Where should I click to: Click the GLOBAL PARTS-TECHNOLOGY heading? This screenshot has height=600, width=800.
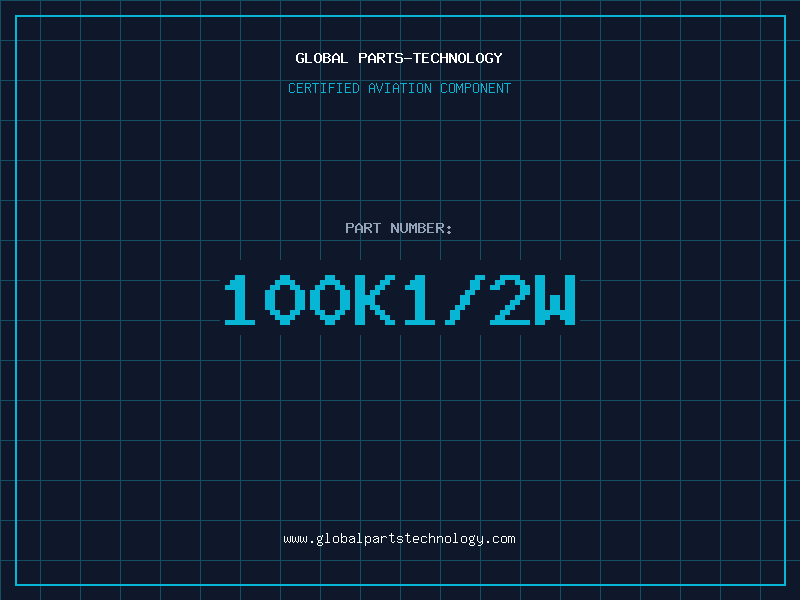click(399, 58)
